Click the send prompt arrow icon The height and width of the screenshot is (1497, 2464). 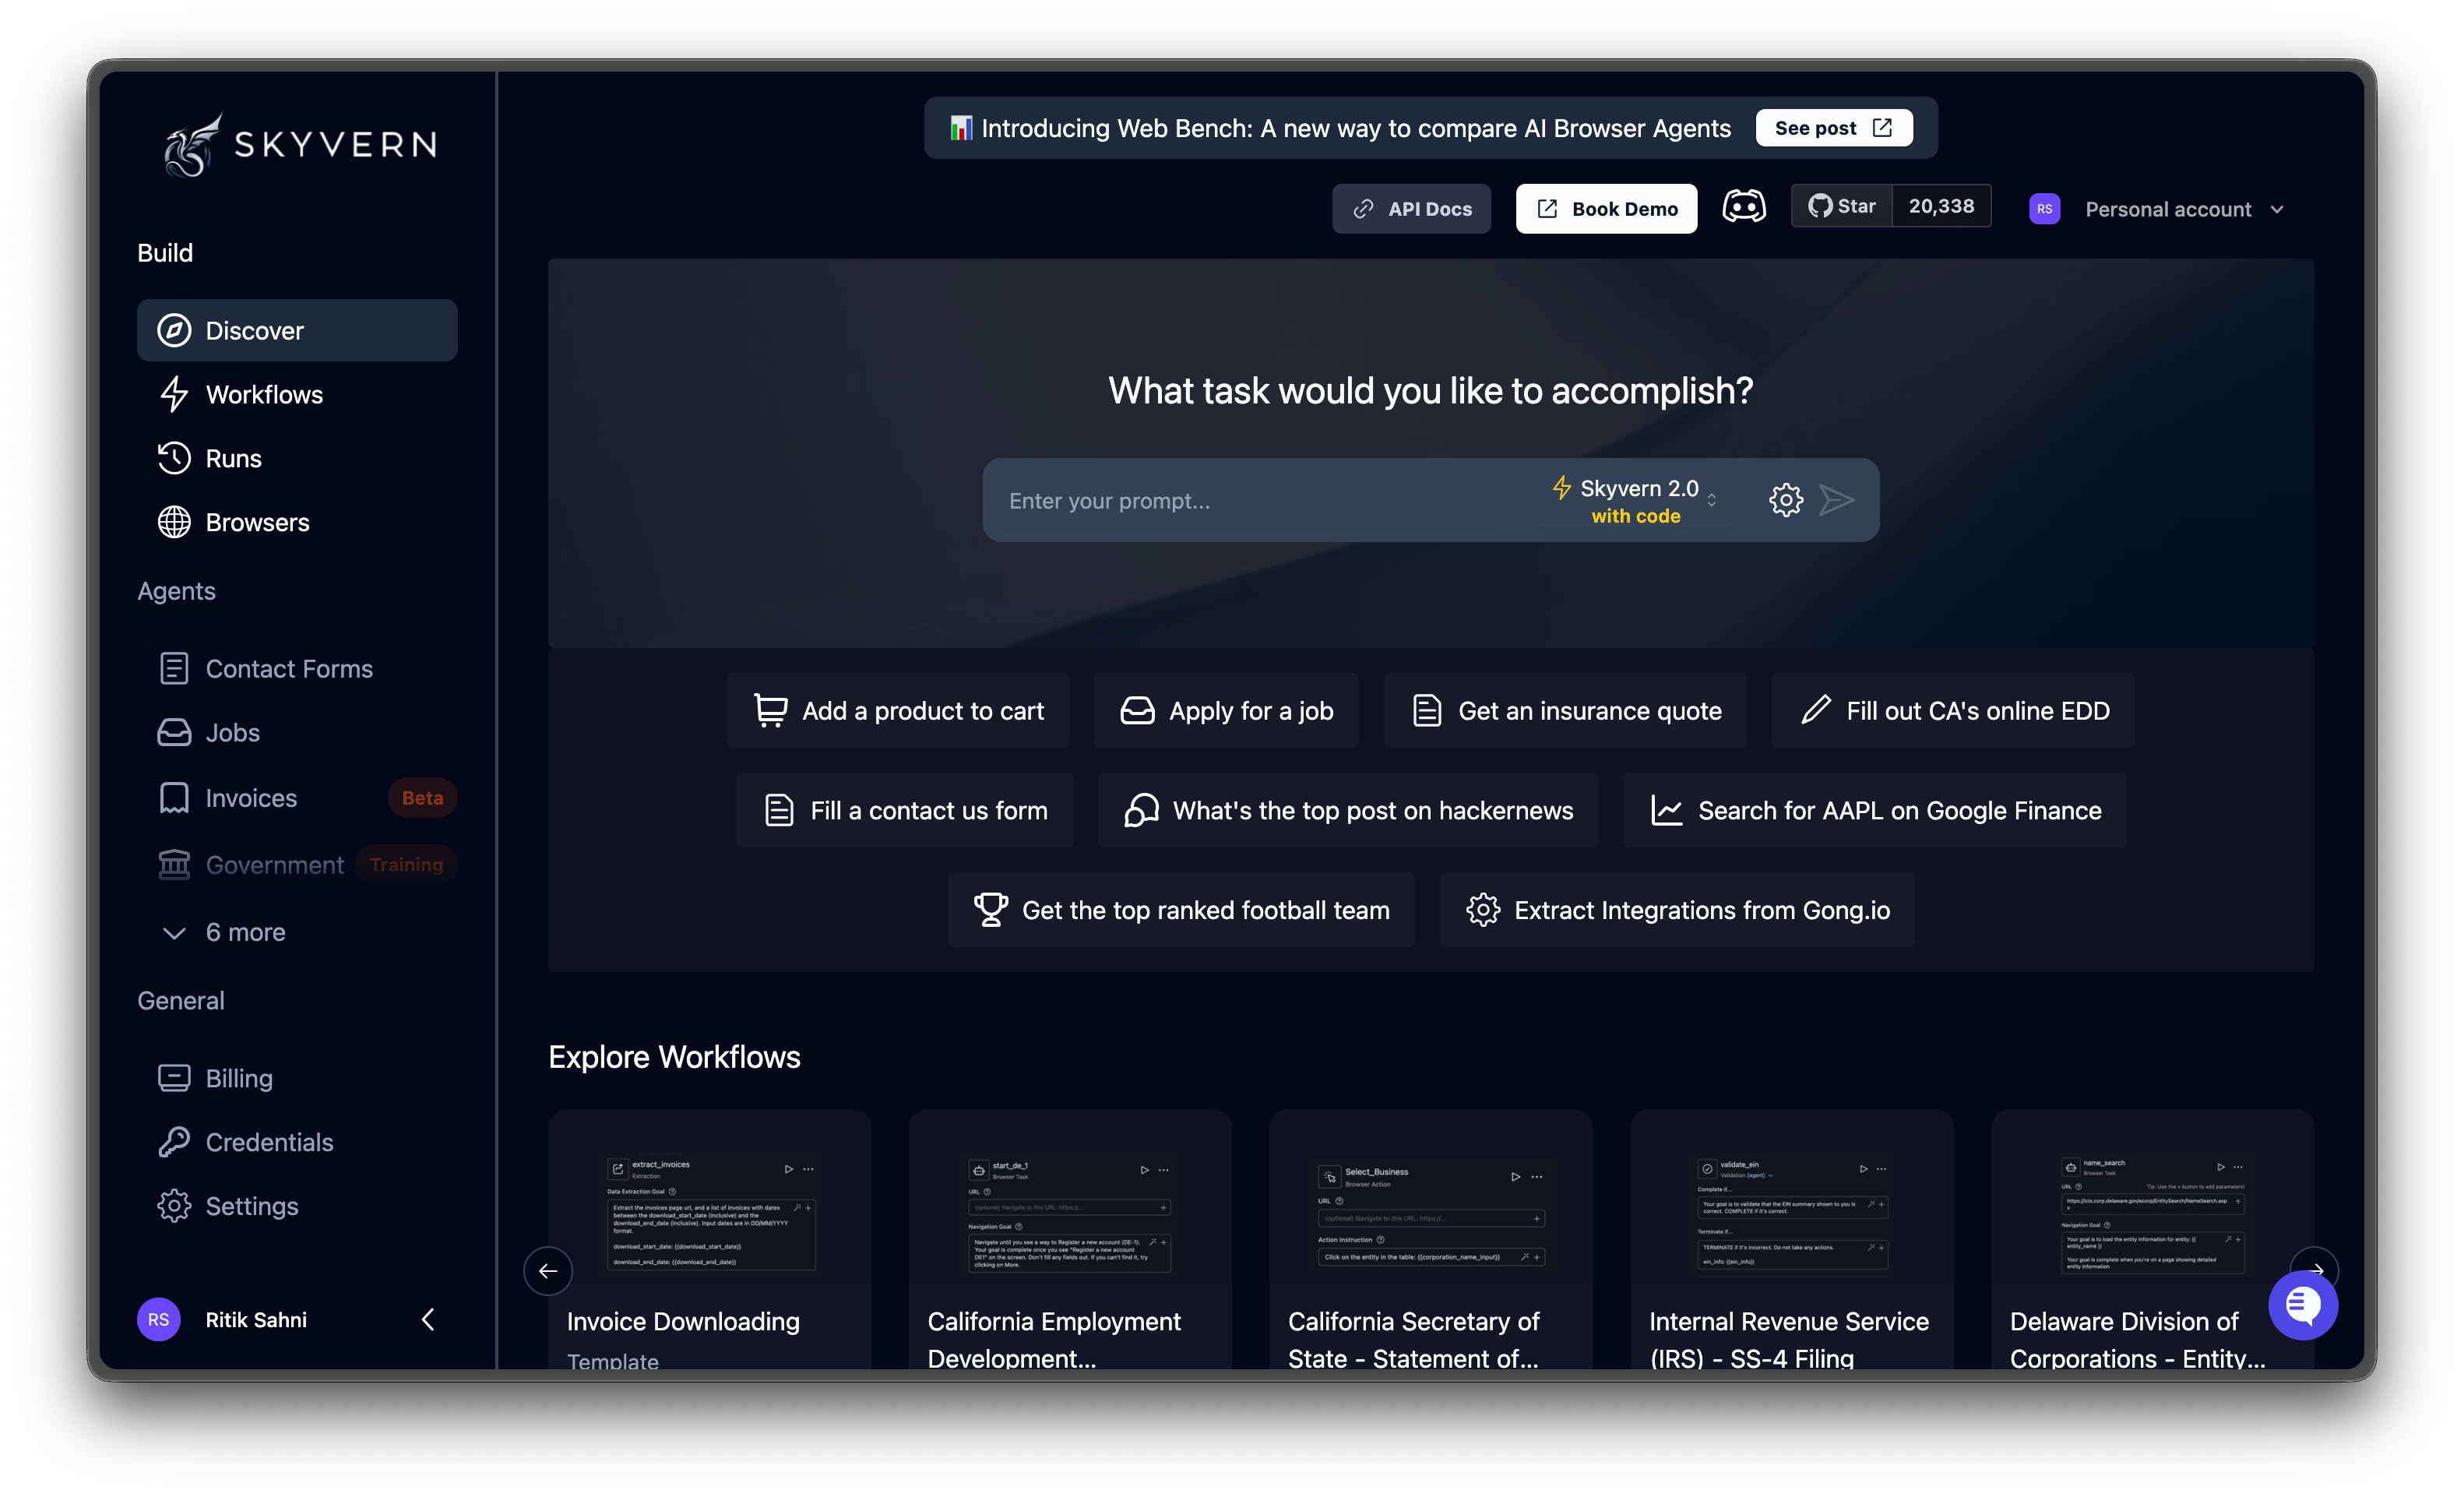point(1836,500)
